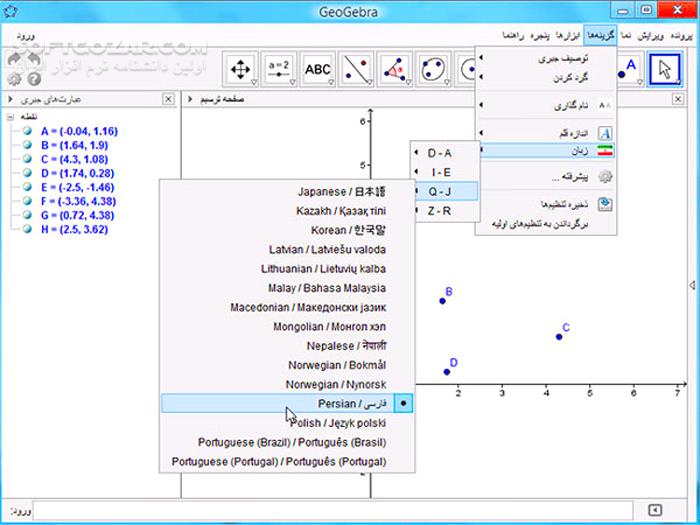Click the input bar text field
The width and height of the screenshot is (700, 525).
click(x=333, y=510)
